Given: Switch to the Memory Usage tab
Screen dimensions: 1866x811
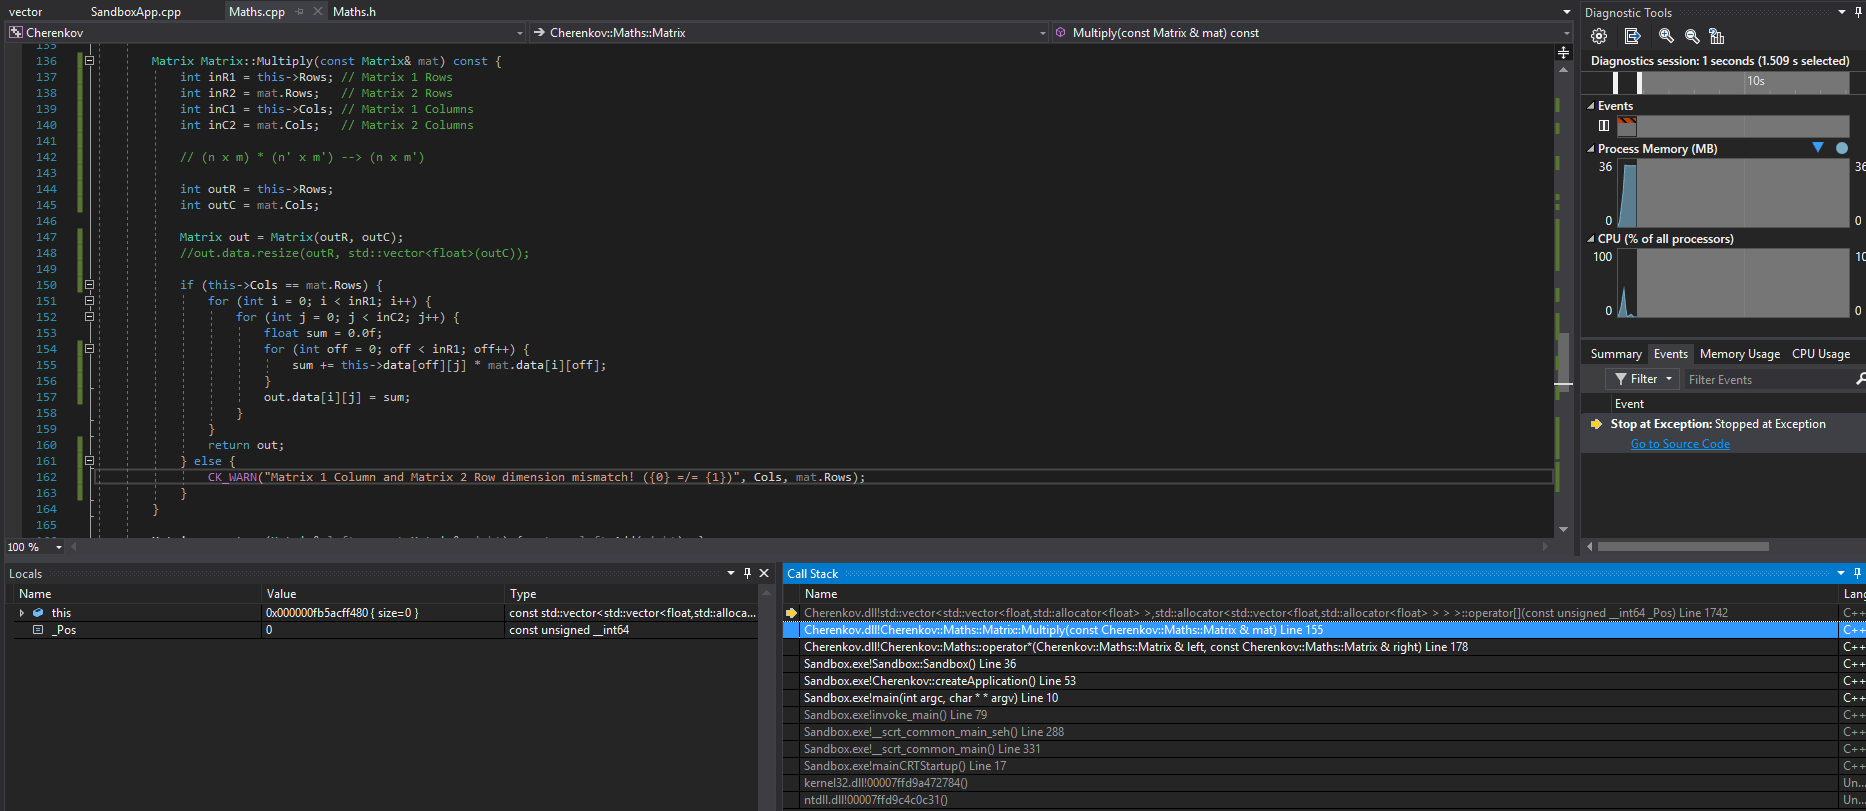Looking at the screenshot, I should click(1739, 354).
